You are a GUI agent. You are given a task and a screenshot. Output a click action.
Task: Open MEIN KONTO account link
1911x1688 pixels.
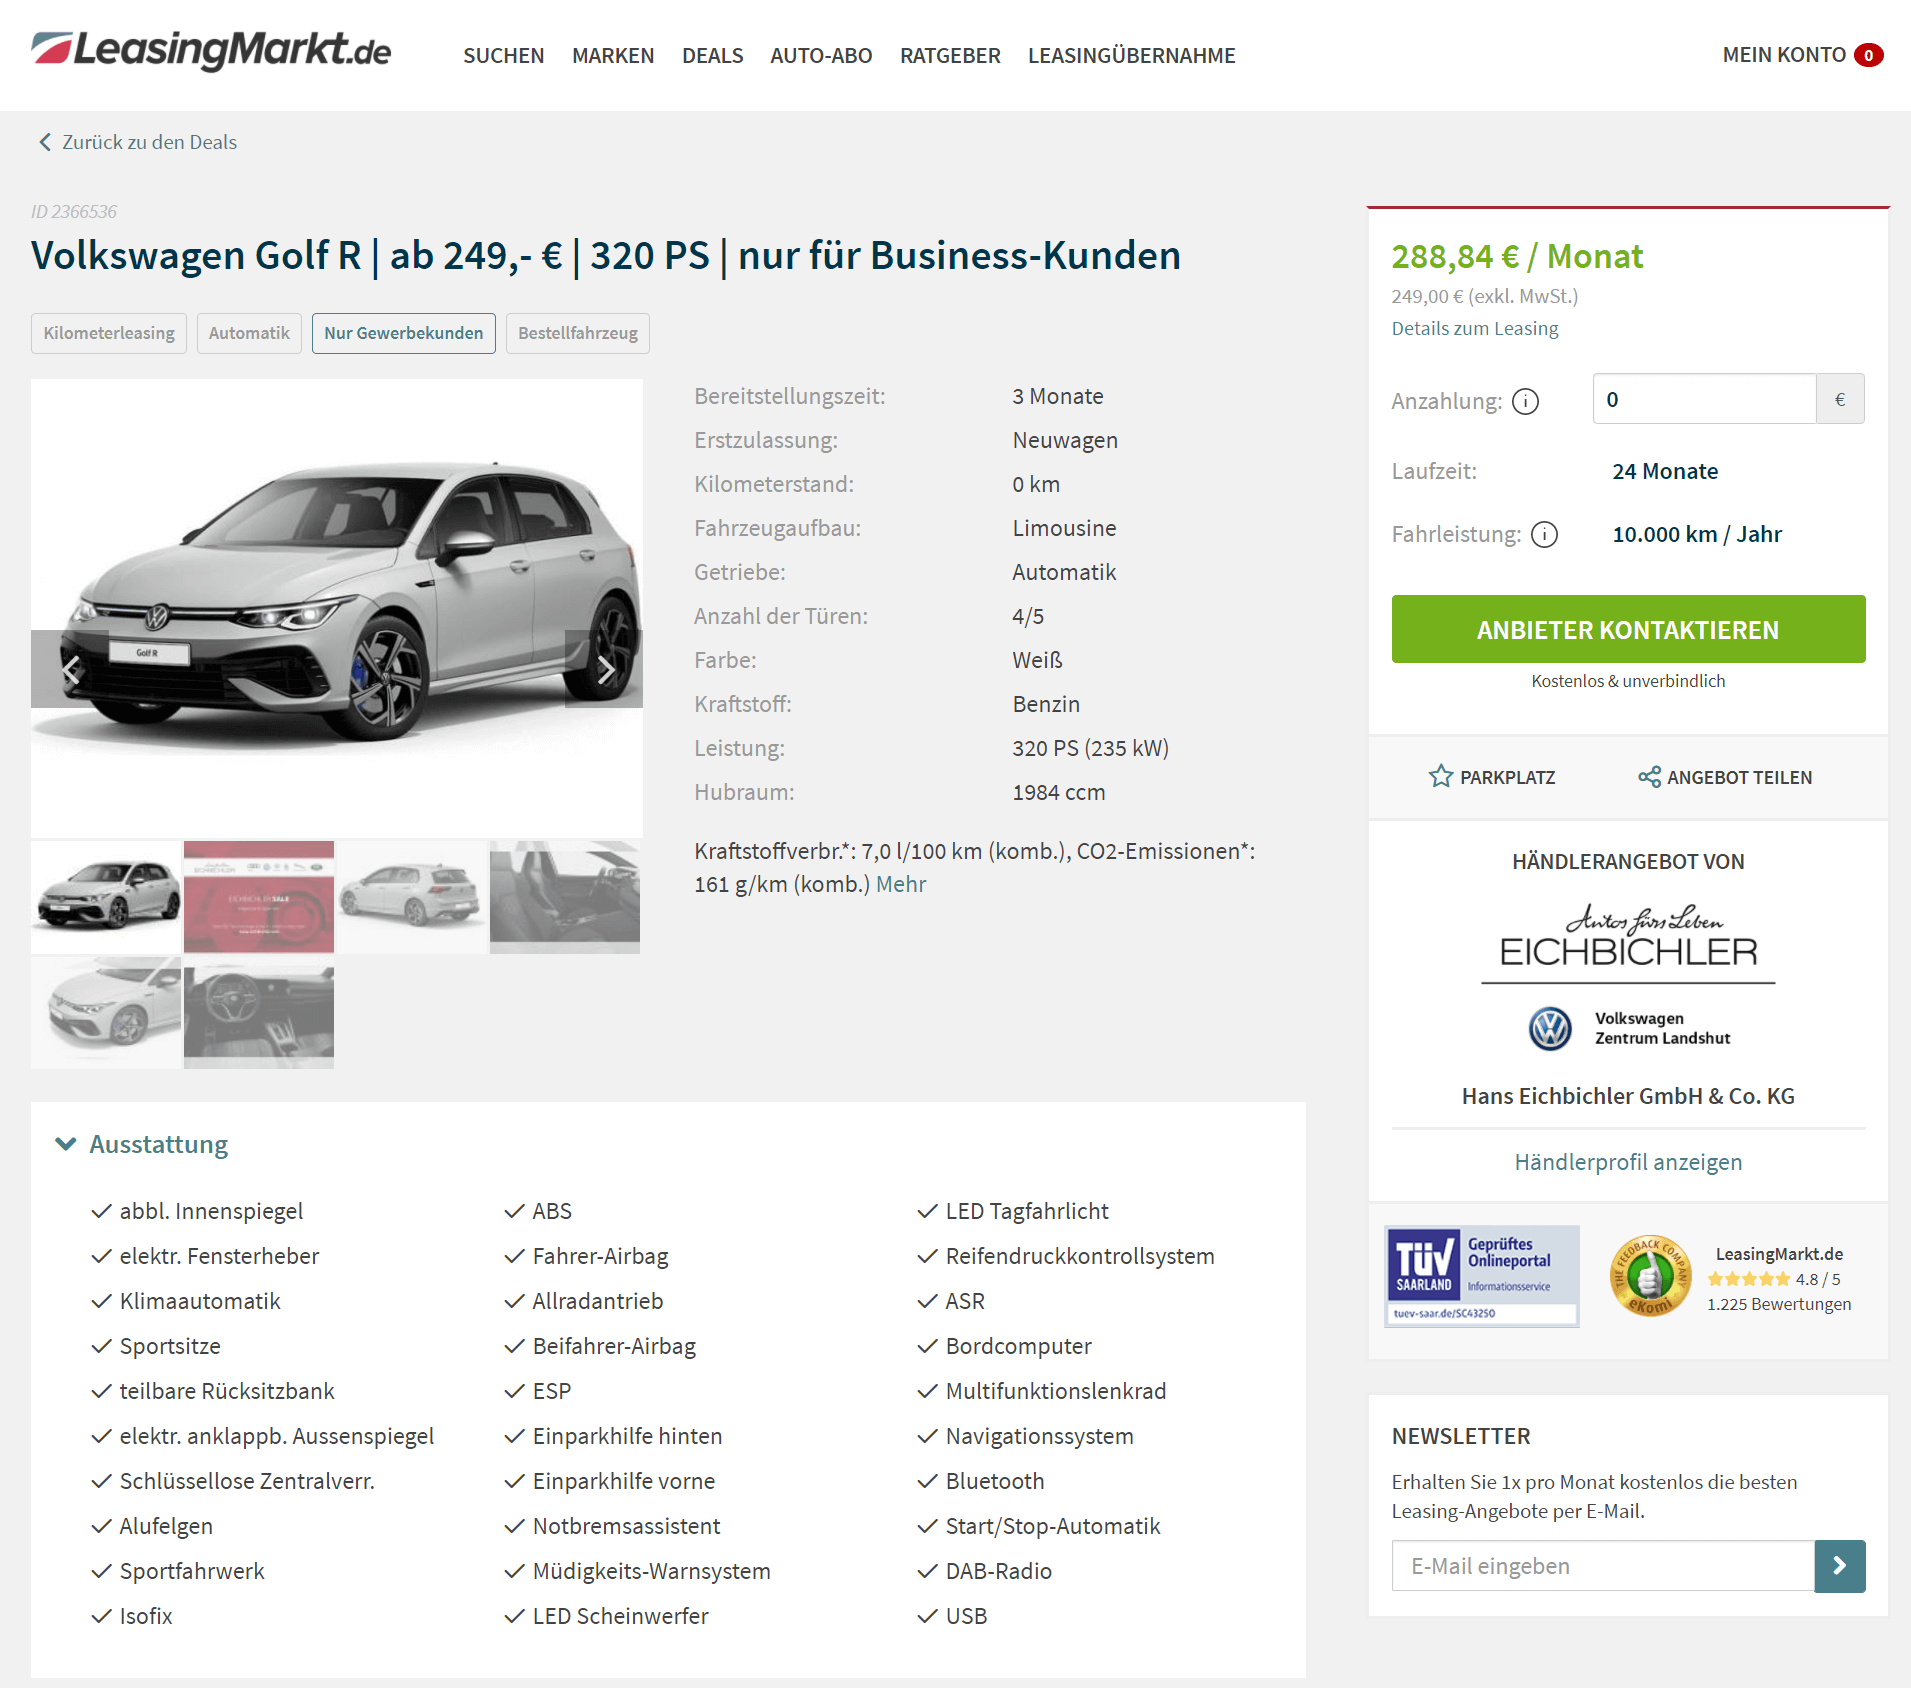point(1784,55)
